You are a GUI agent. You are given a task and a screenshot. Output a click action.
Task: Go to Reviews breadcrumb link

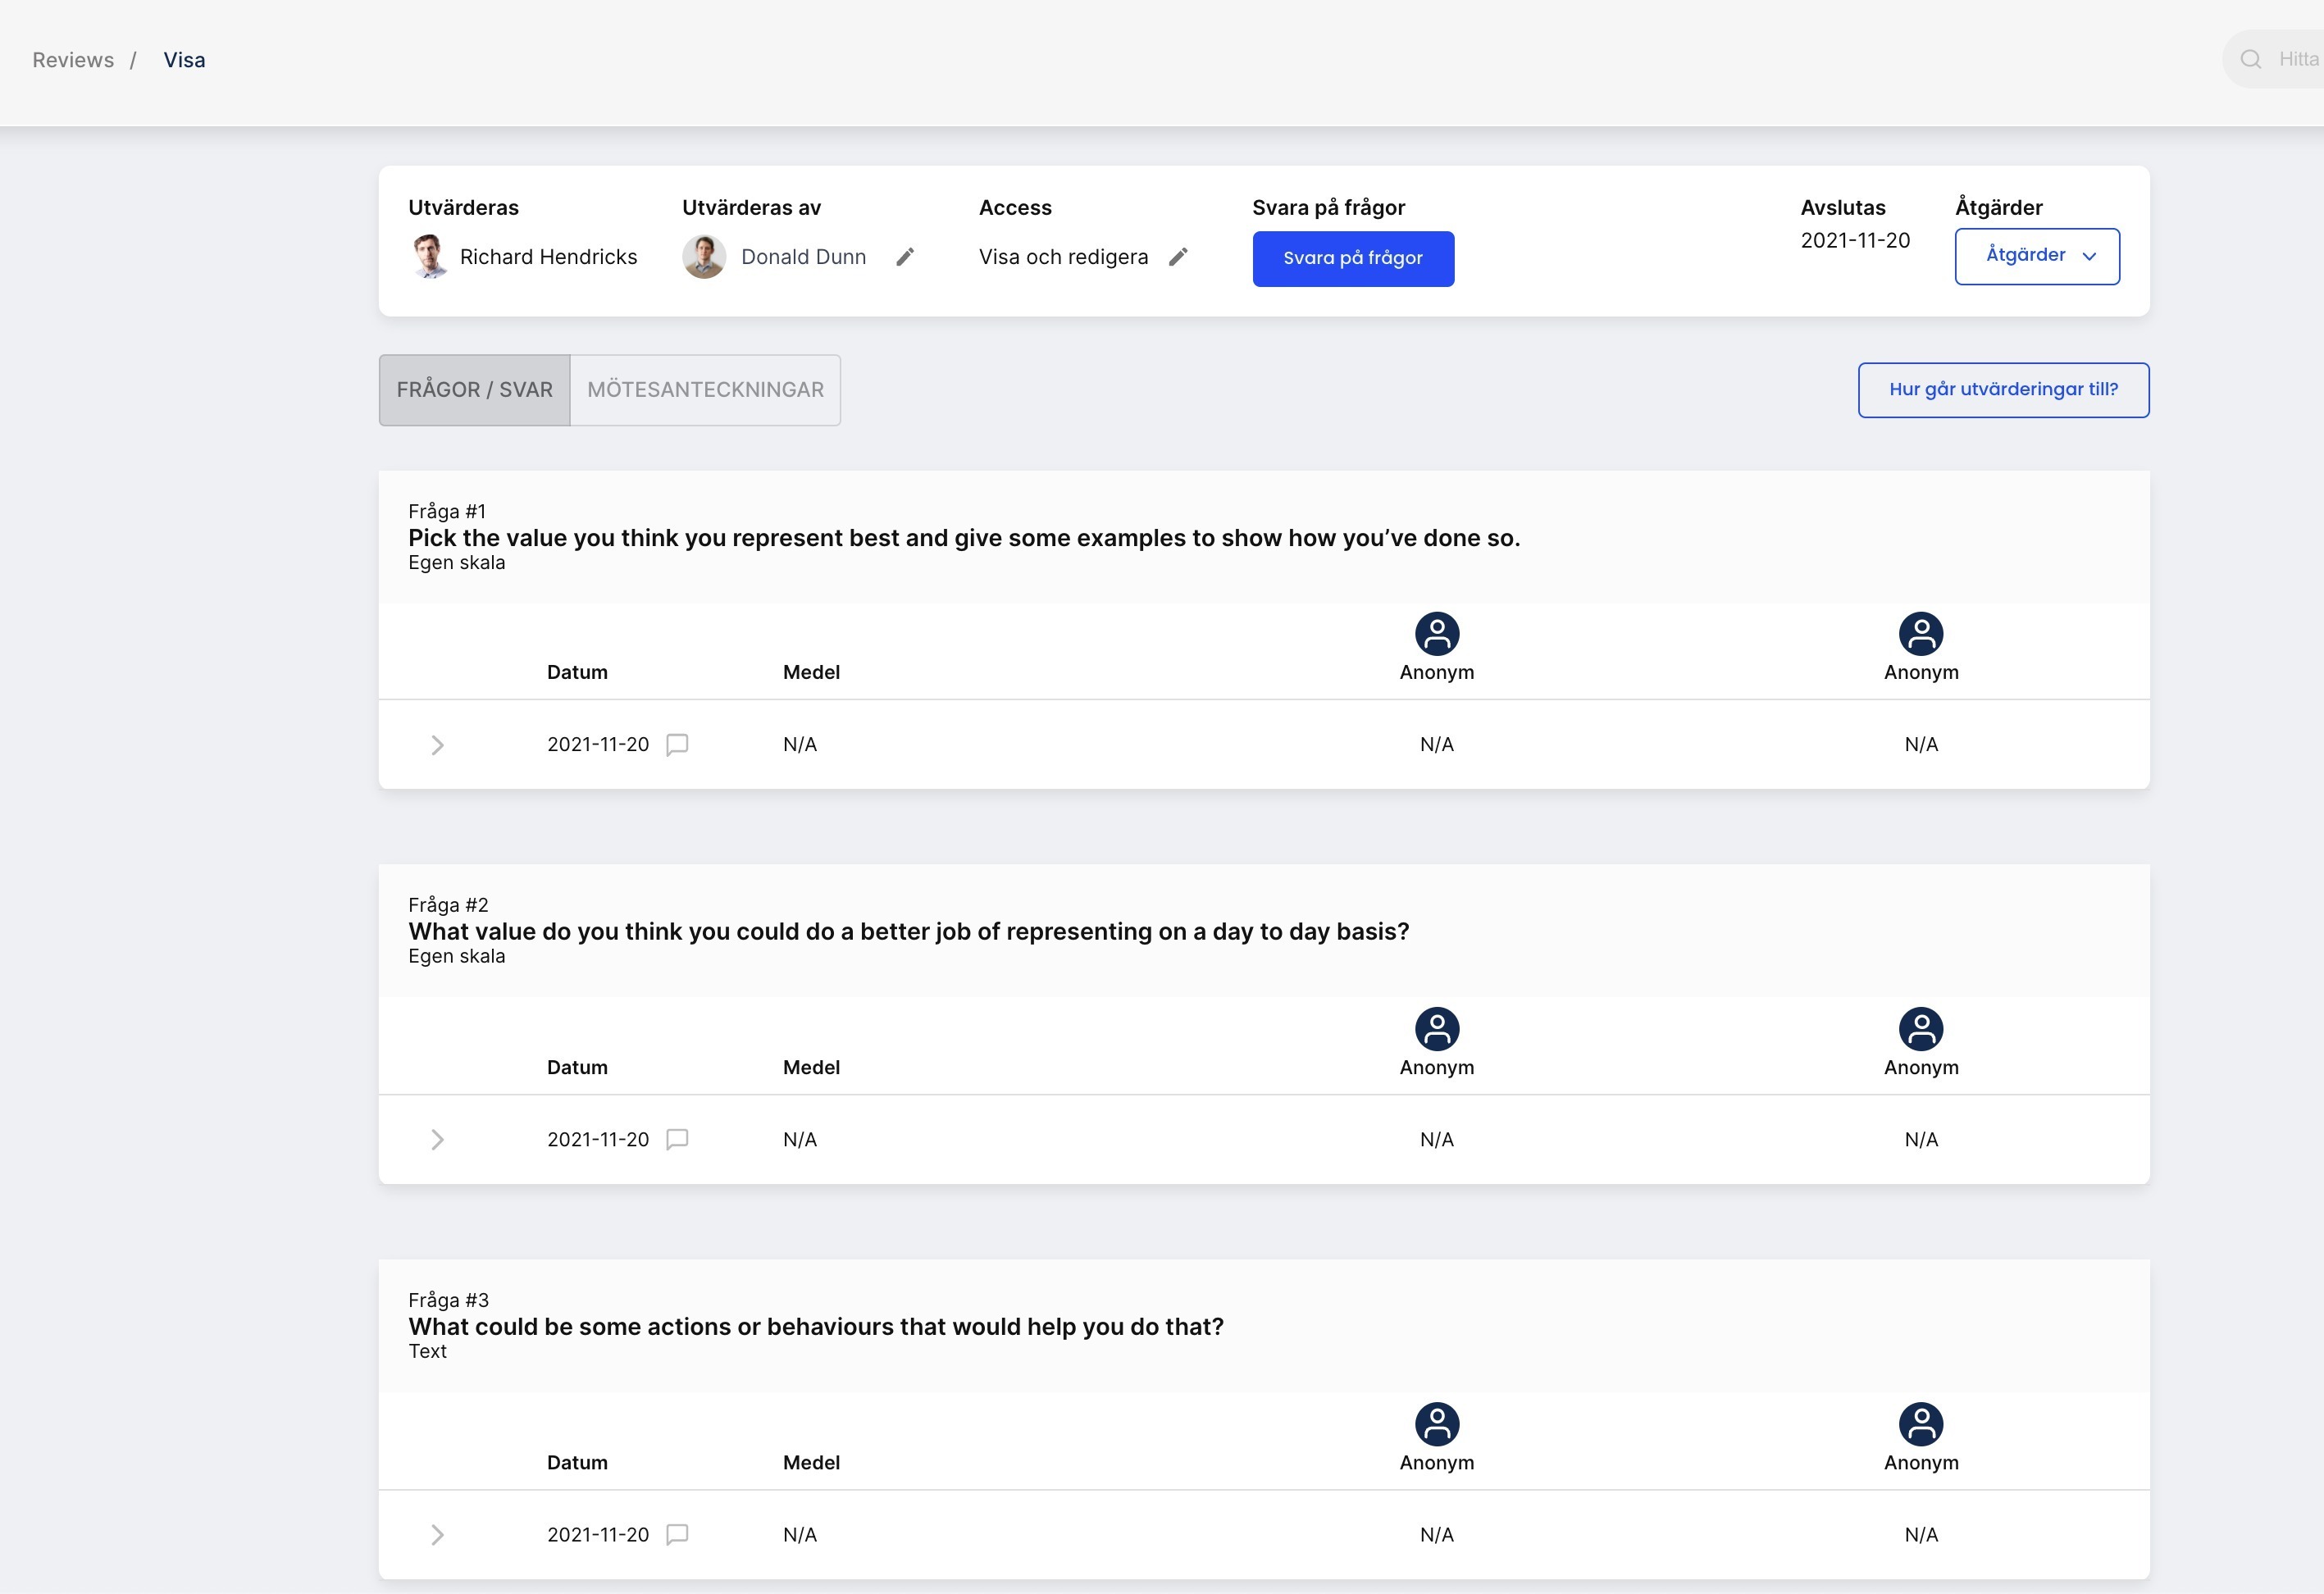click(x=73, y=60)
